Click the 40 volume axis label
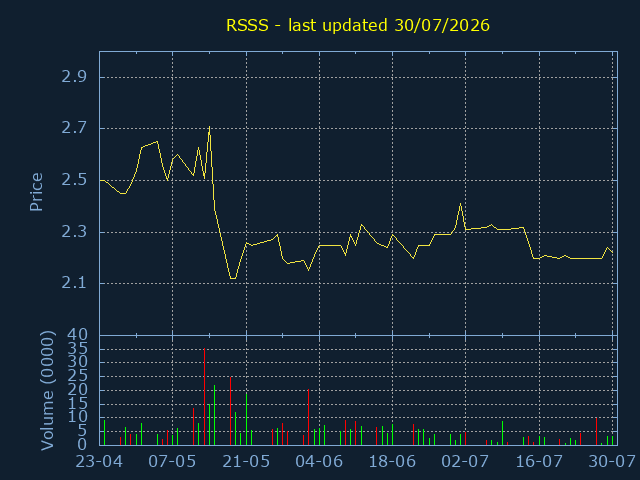 (x=78, y=335)
